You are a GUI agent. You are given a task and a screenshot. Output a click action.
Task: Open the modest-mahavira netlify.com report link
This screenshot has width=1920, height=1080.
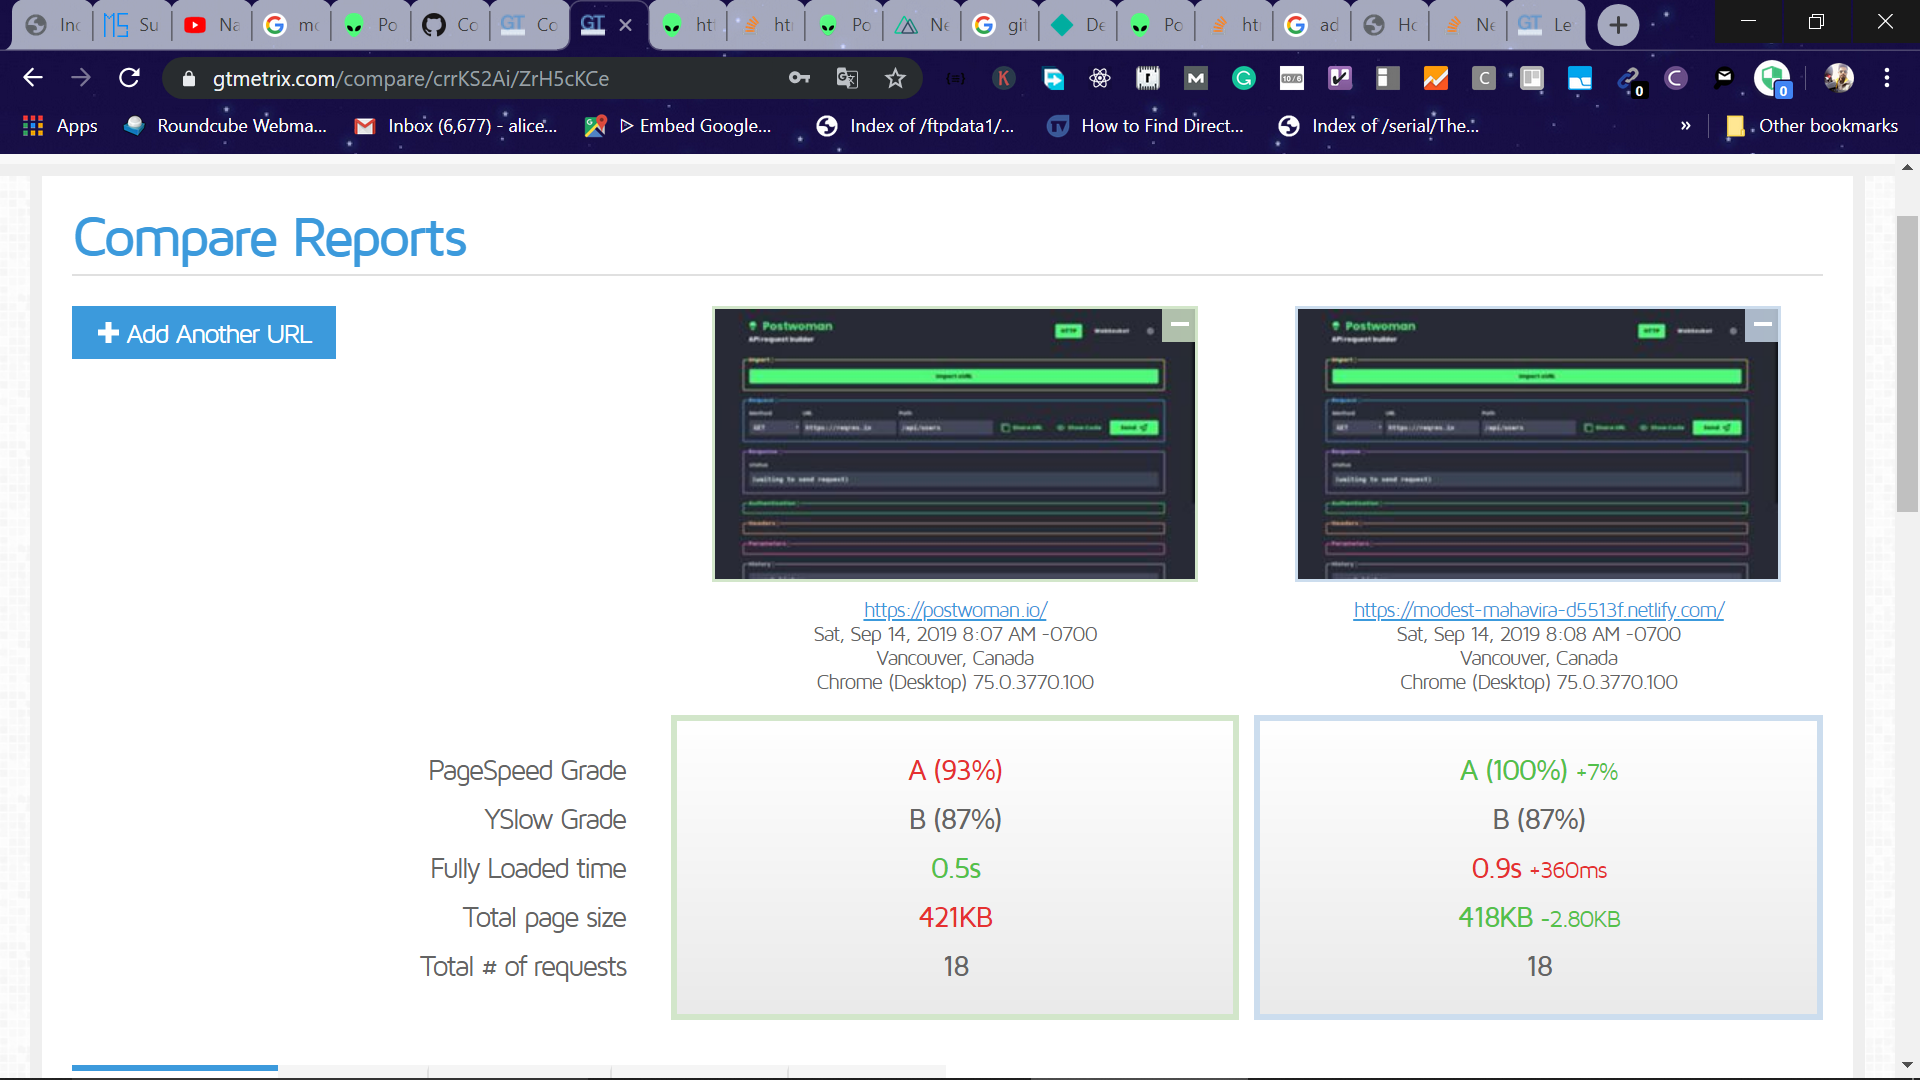coord(1538,610)
